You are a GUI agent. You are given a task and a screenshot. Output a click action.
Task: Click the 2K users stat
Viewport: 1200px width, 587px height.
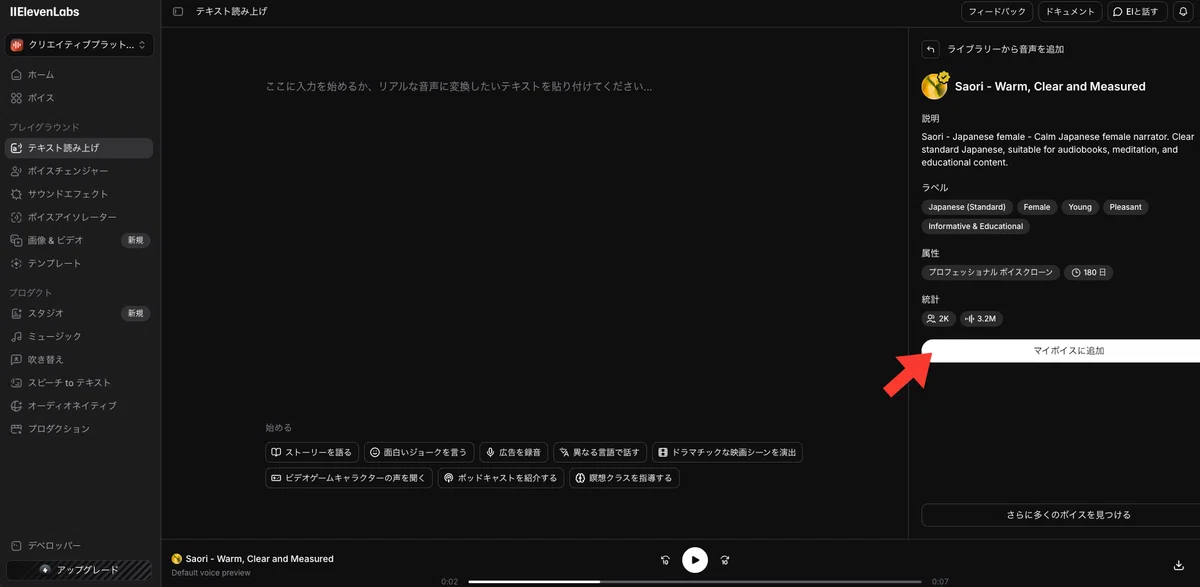point(938,319)
